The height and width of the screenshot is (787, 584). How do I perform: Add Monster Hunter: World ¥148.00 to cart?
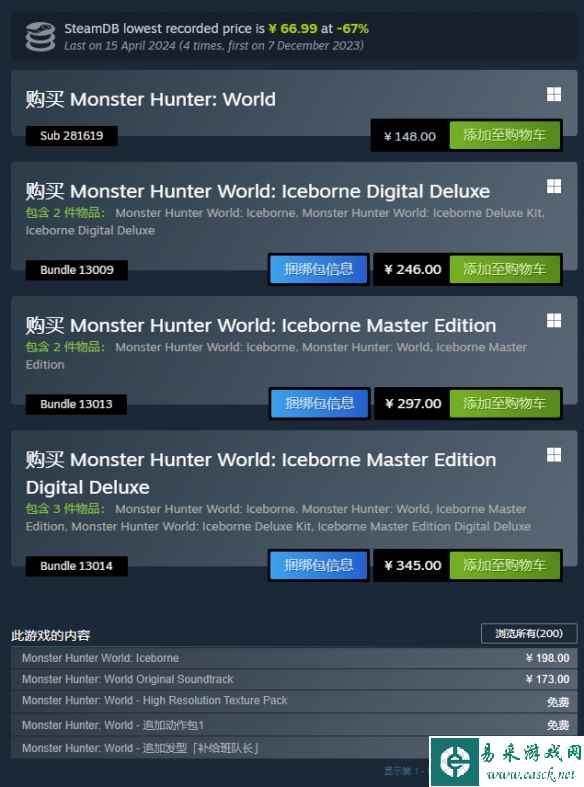pyautogui.click(x=505, y=135)
